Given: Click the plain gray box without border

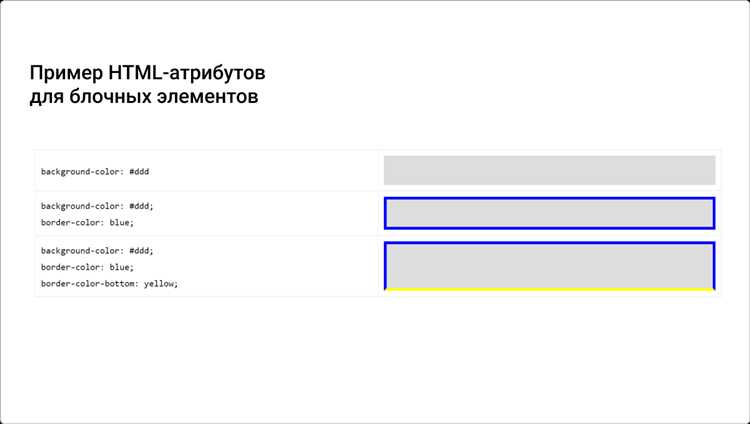Looking at the screenshot, I should point(549,170).
